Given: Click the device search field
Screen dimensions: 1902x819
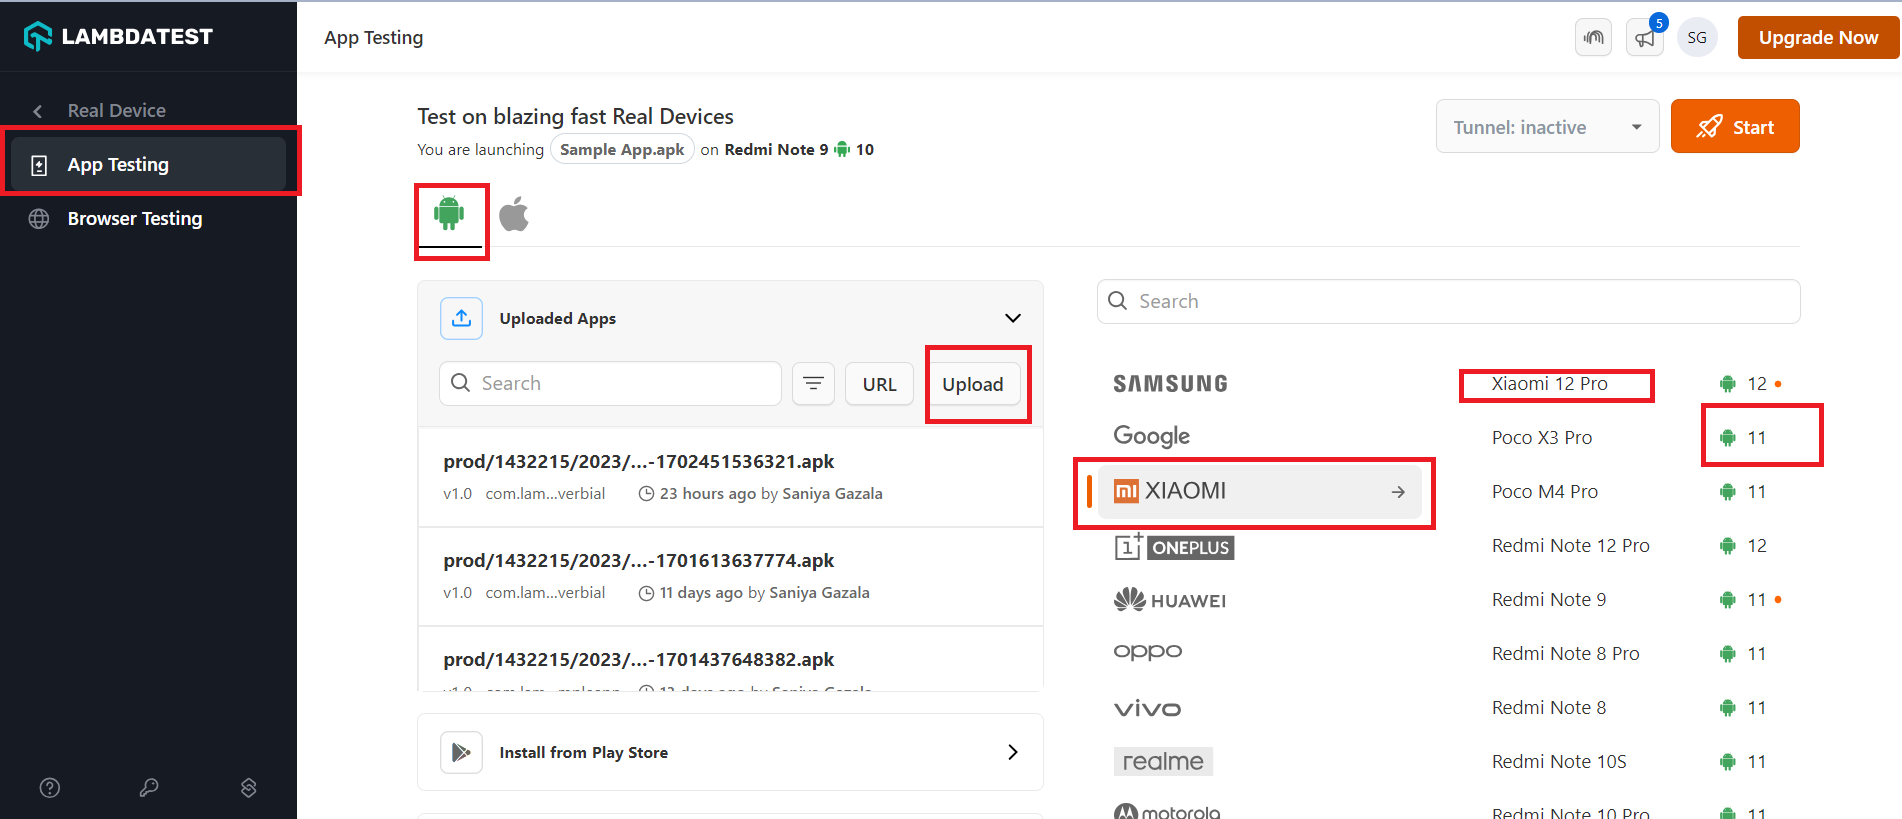Looking at the screenshot, I should [x=1448, y=302].
